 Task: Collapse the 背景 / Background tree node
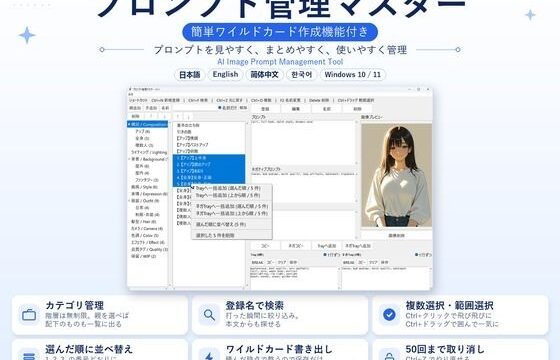[129, 159]
